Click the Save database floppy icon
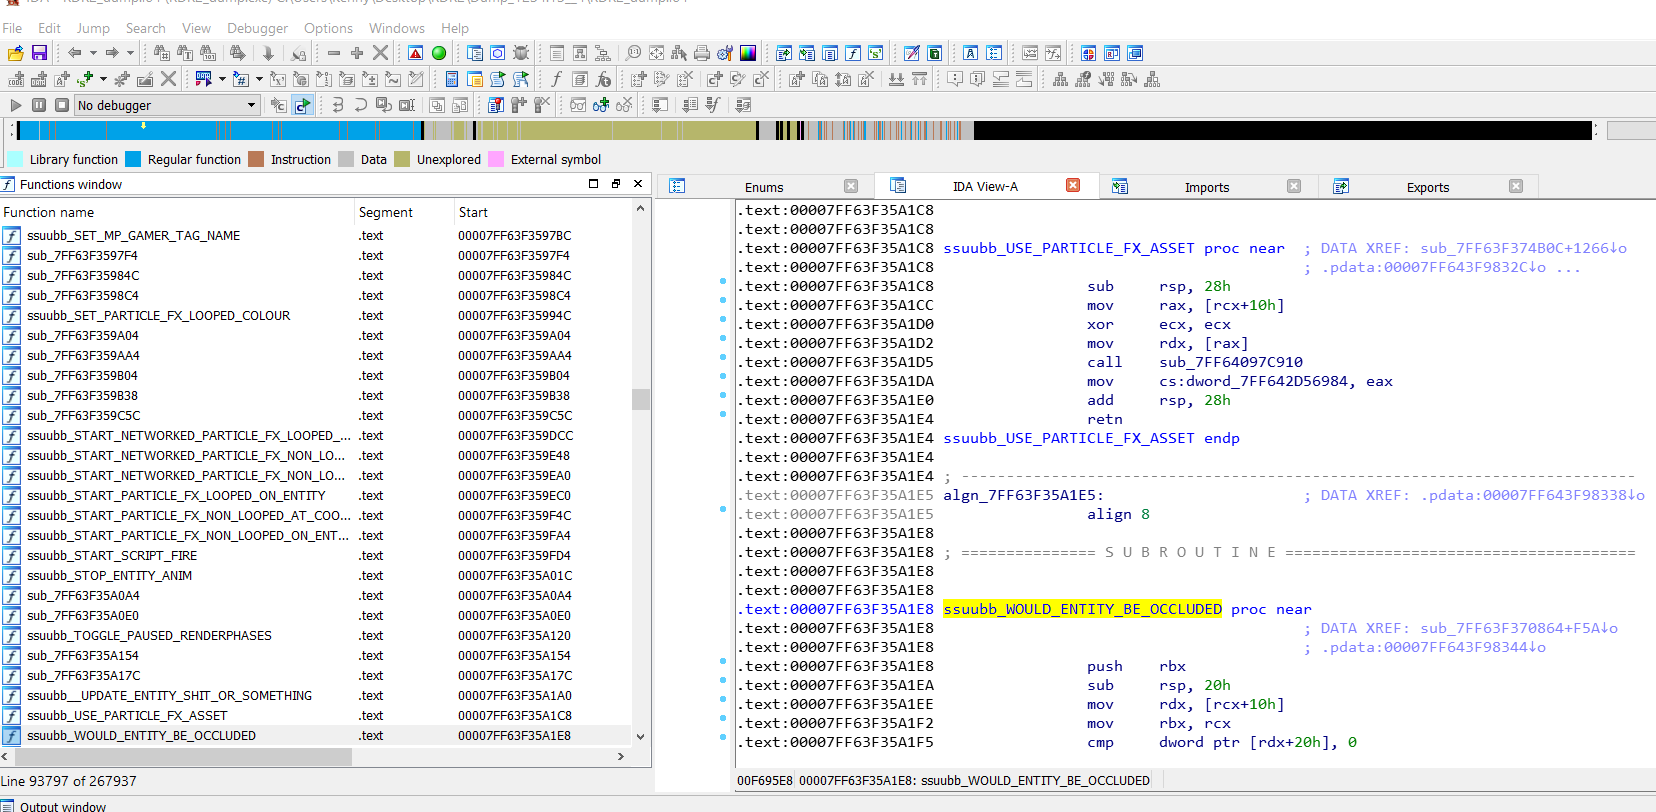Image resolution: width=1656 pixels, height=812 pixels. [x=40, y=53]
